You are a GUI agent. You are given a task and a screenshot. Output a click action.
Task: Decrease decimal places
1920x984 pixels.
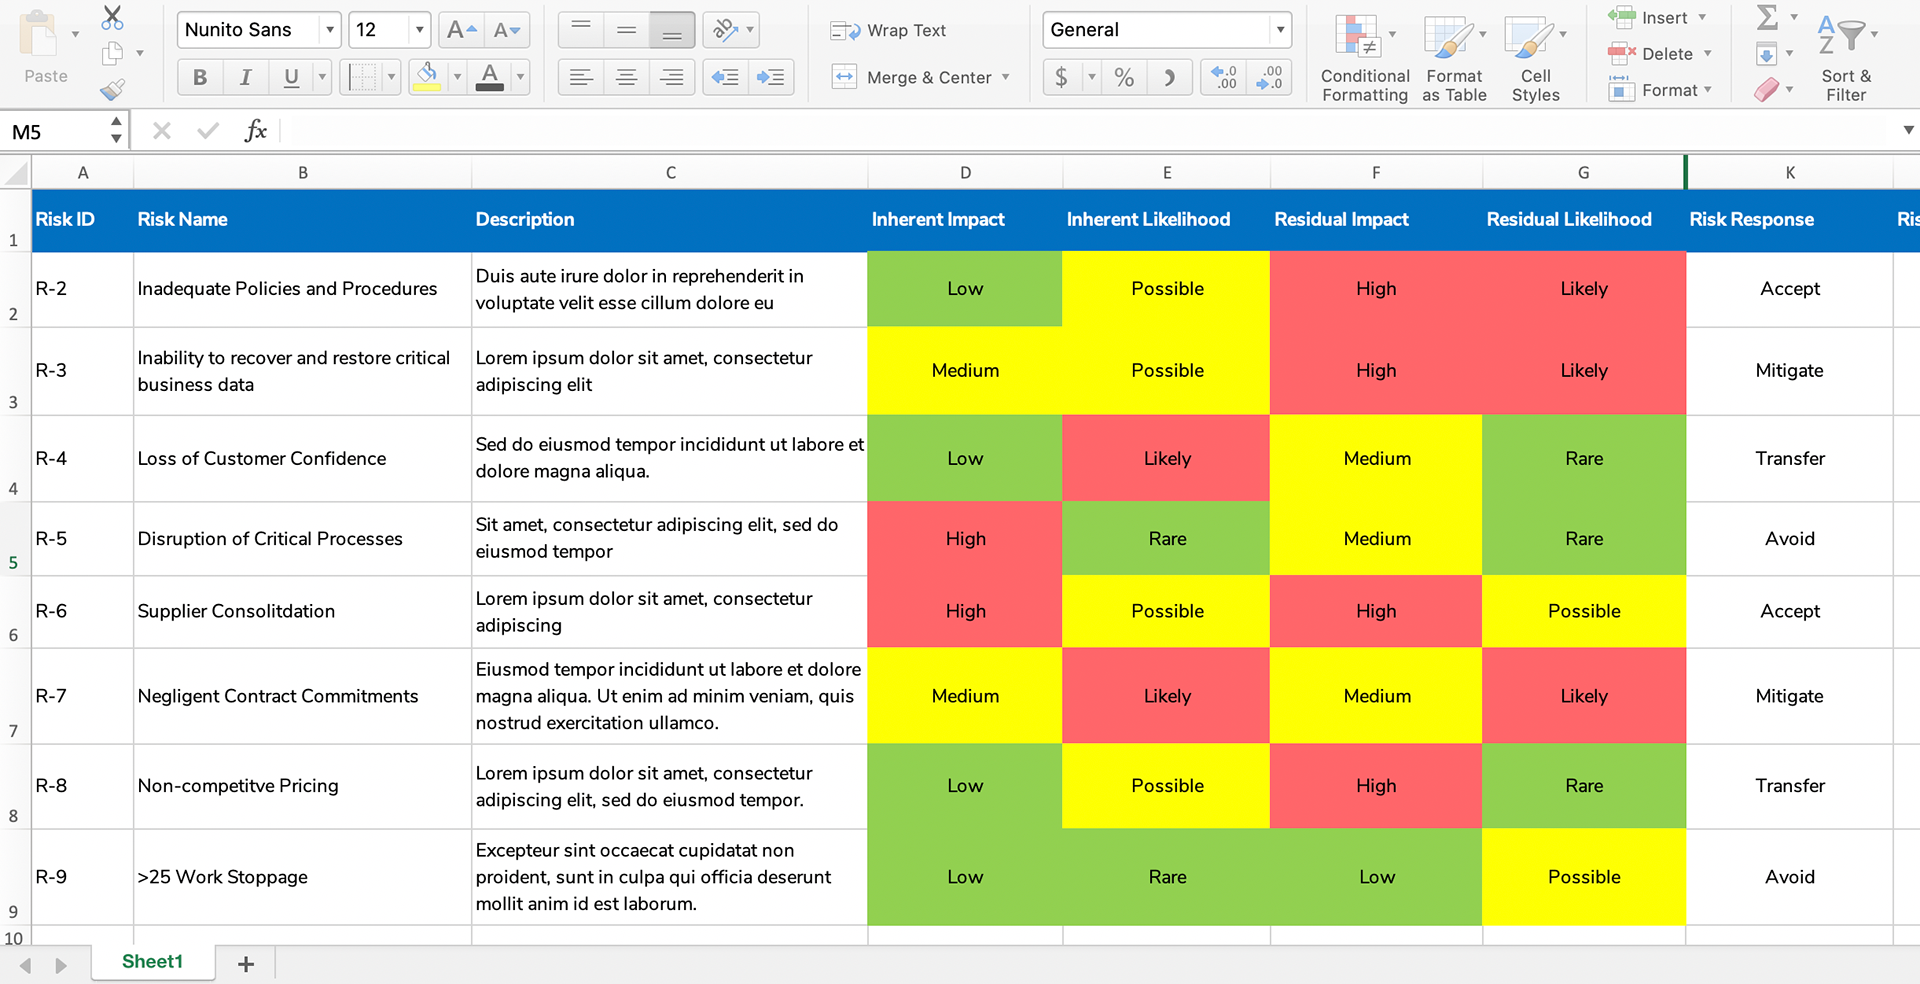pyautogui.click(x=1269, y=77)
